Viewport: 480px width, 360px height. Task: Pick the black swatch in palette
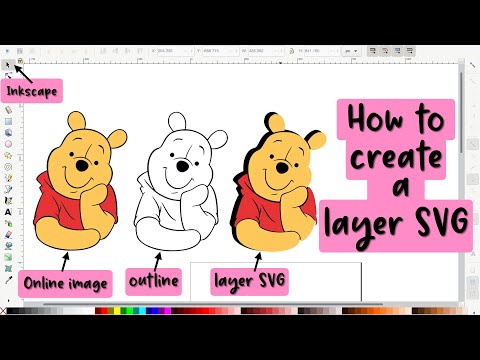[11, 311]
